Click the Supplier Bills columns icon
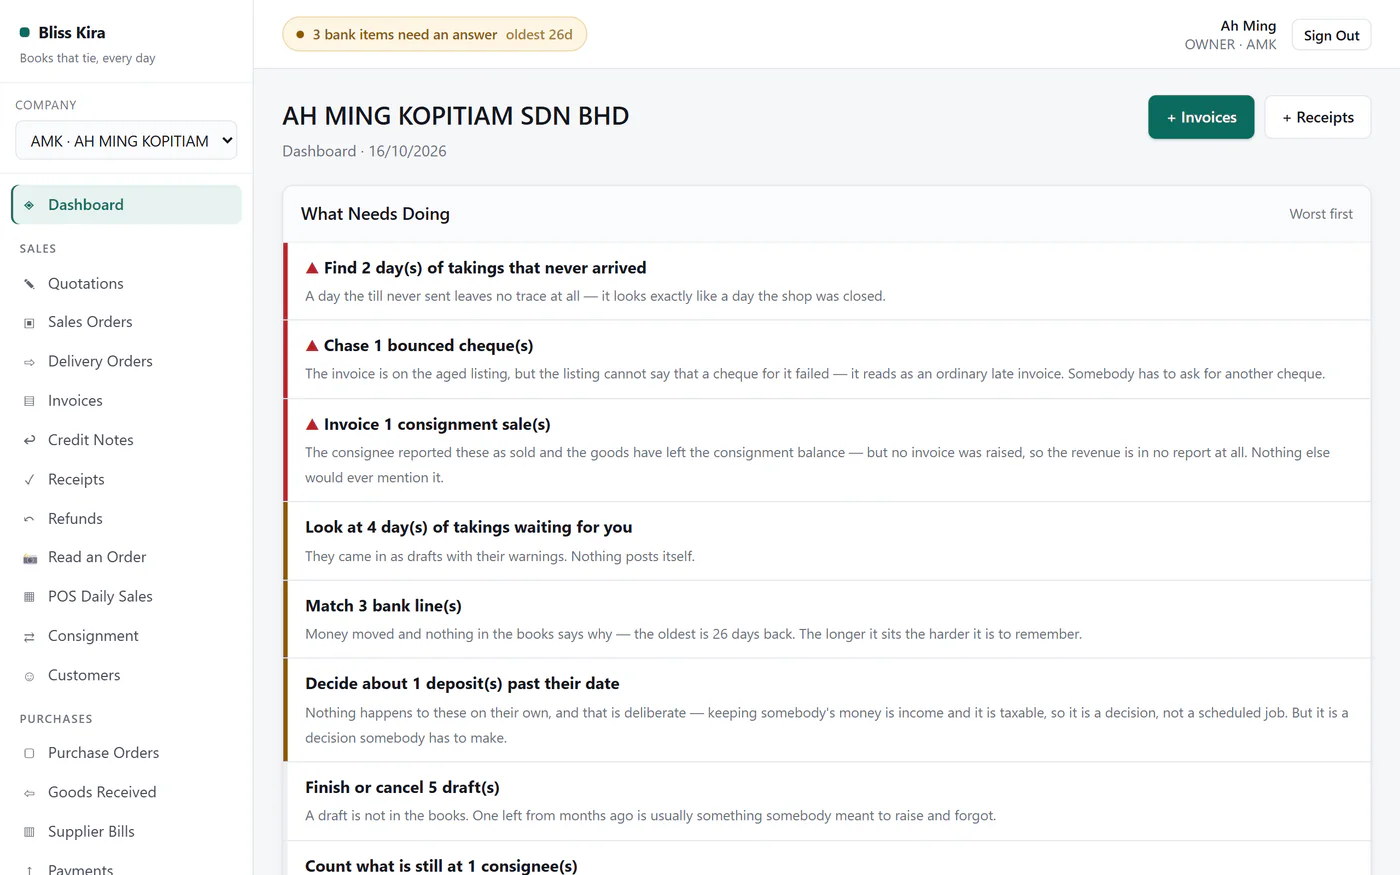The image size is (1400, 875). 29,832
